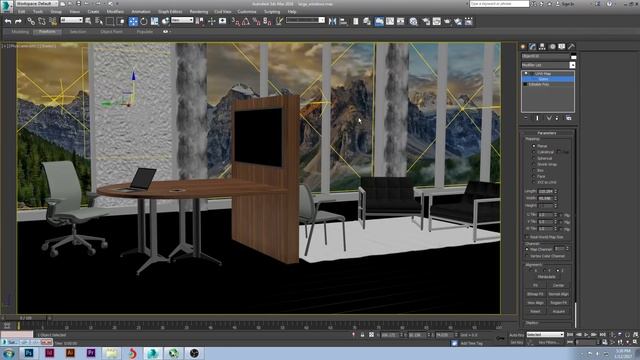This screenshot has width=640, height=360.
Task: Select Face mapping radio button
Action: (x=533, y=176)
